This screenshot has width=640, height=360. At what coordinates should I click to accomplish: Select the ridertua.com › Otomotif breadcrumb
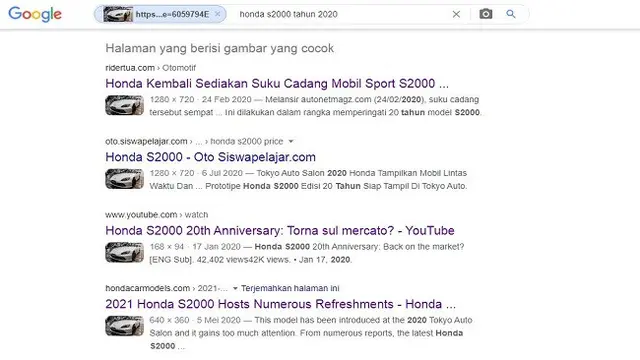150,68
